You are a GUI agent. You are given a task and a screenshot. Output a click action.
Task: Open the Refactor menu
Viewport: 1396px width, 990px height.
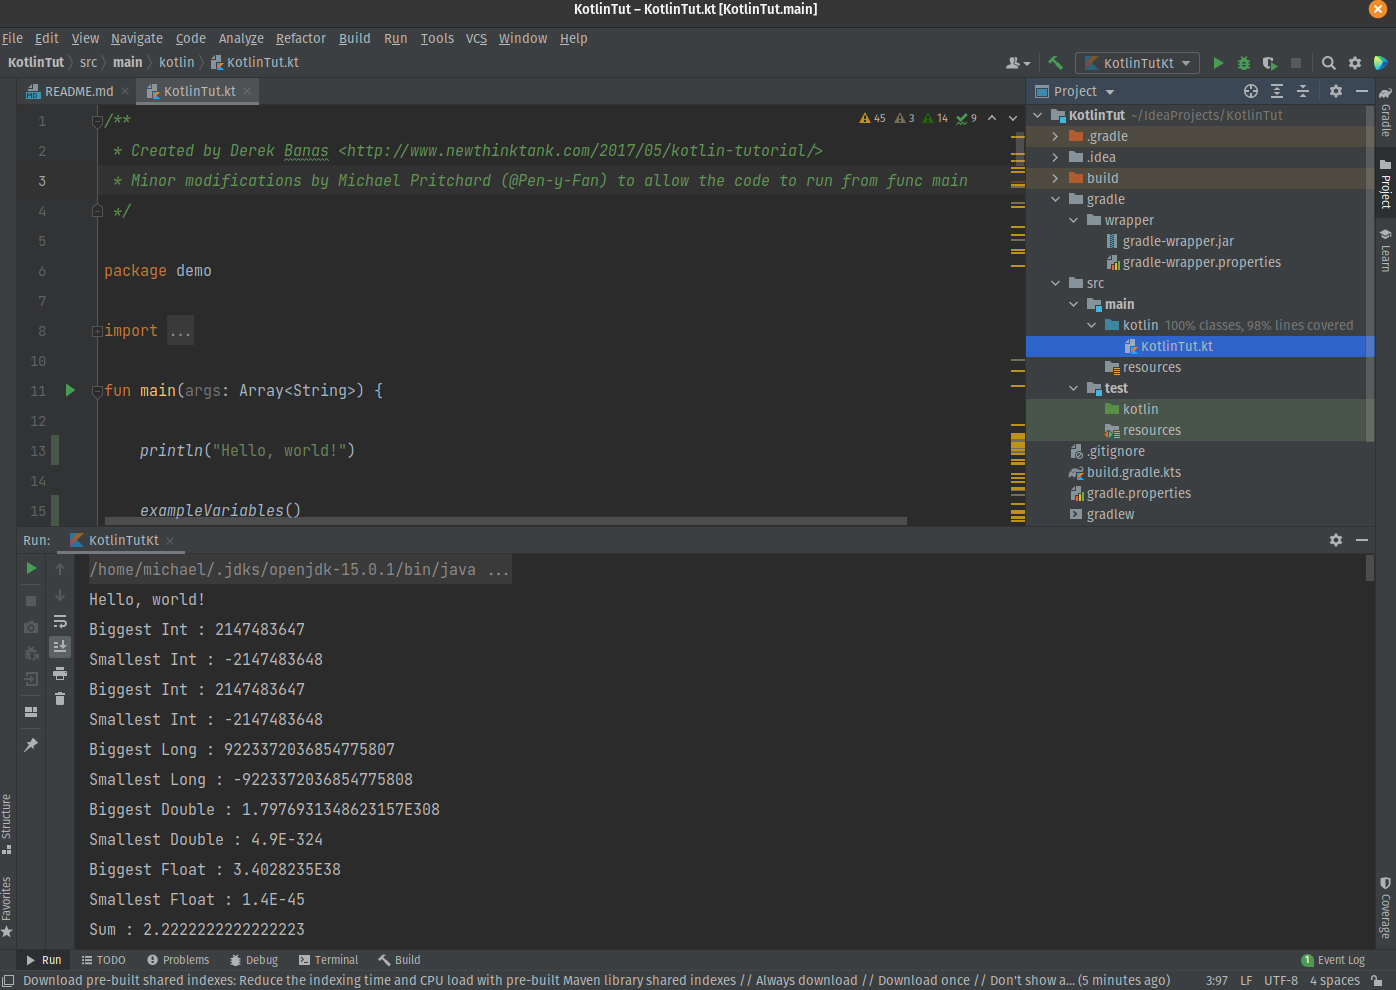(301, 38)
